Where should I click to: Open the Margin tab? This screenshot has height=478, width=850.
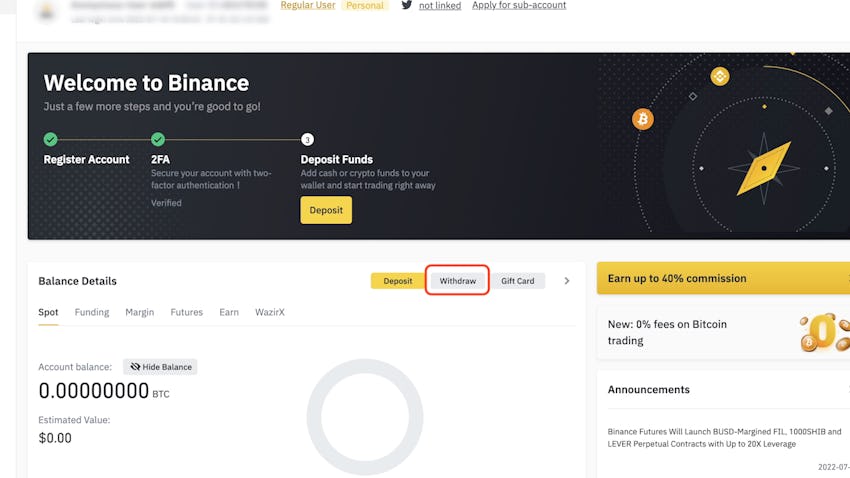point(139,312)
